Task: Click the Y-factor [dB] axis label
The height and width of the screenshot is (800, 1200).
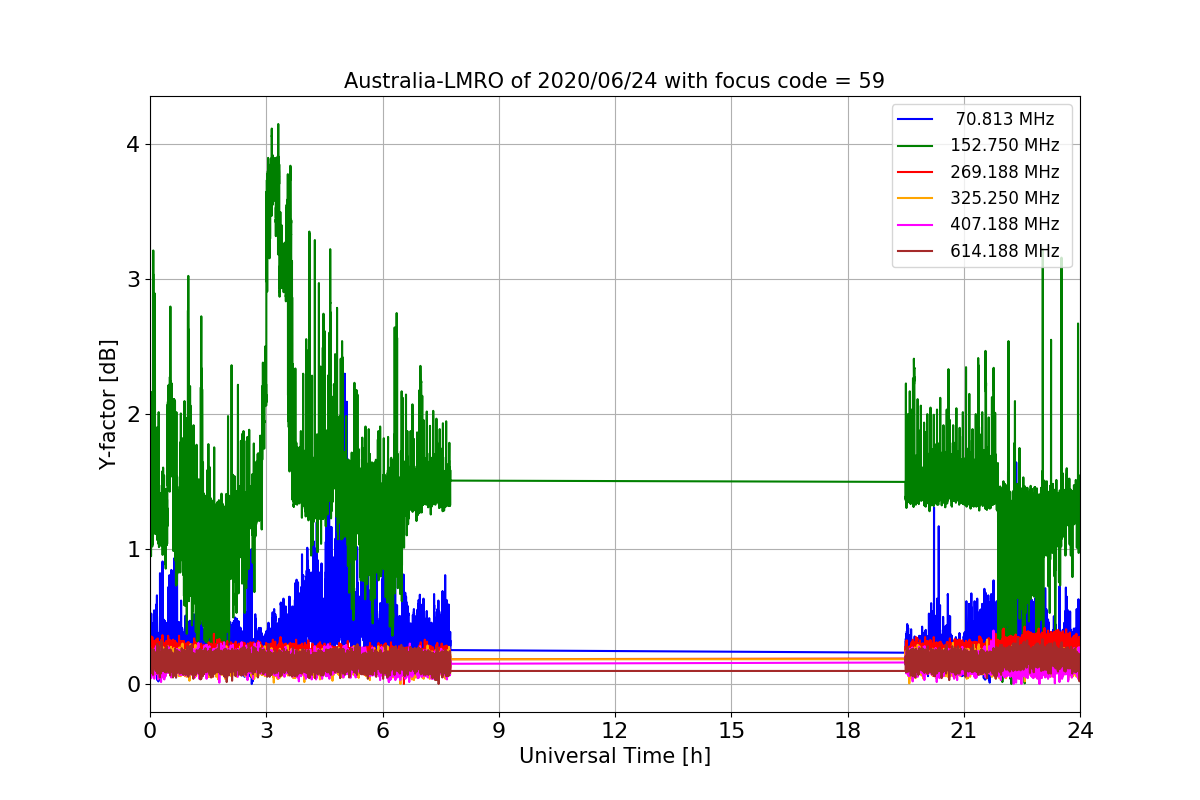Action: click(108, 405)
